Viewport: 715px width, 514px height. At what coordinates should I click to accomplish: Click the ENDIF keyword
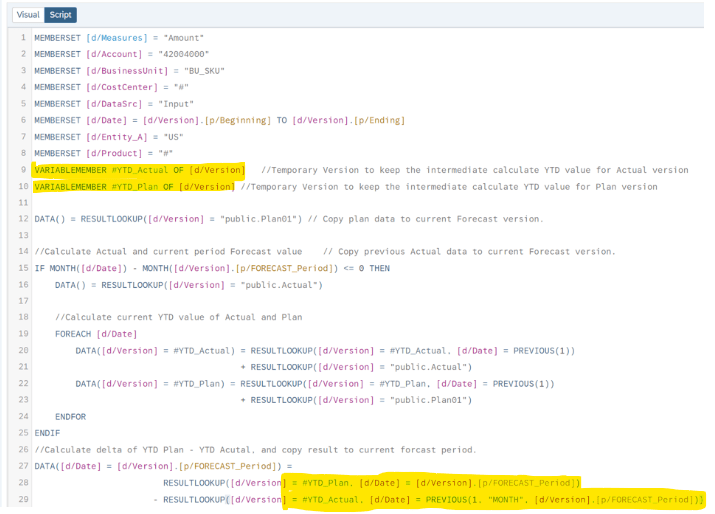coord(47,433)
